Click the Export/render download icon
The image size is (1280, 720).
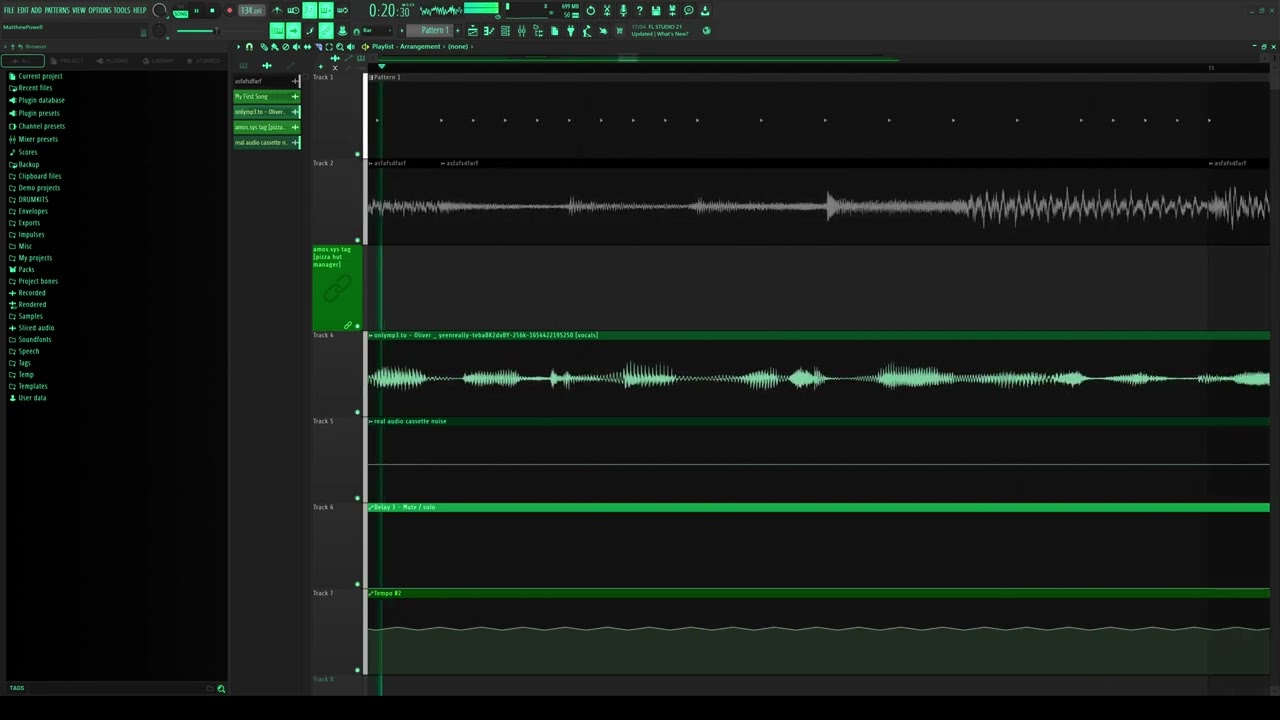point(705,11)
